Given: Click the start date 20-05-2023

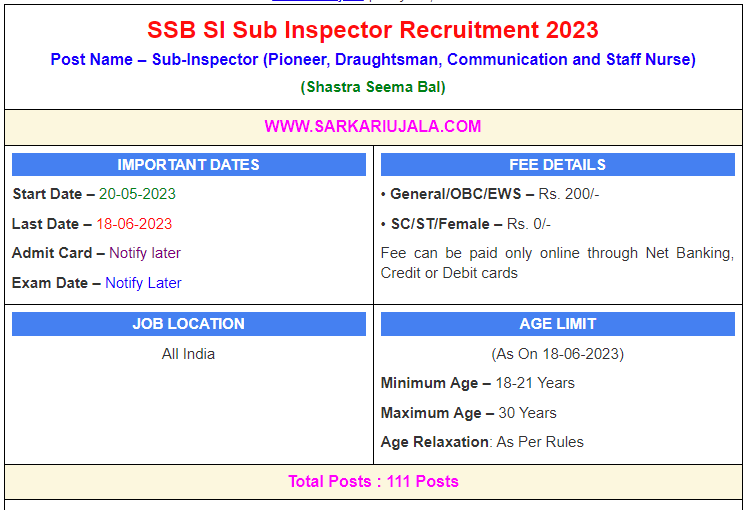Looking at the screenshot, I should pyautogui.click(x=137, y=194).
